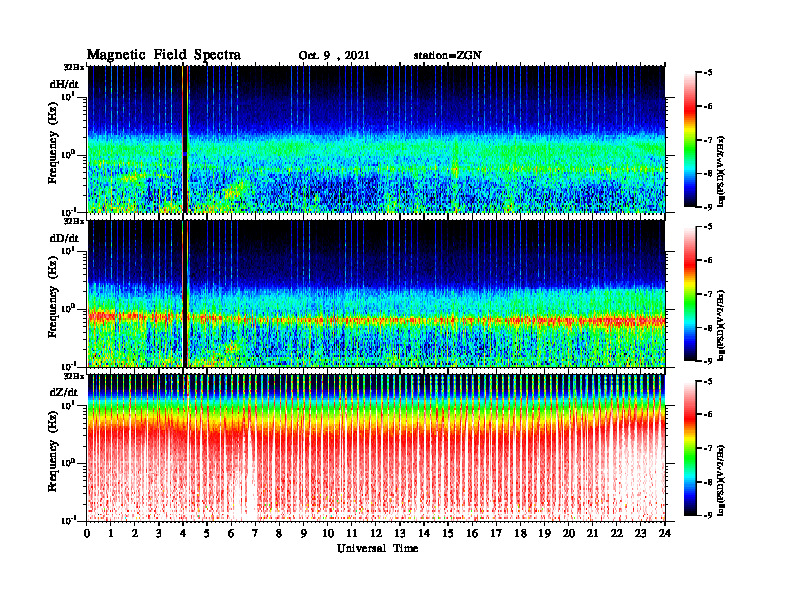Screen dimensions: 792x612
Task: Click the 10^0 frequency tick of dZ/dt panel
Action: 68,463
